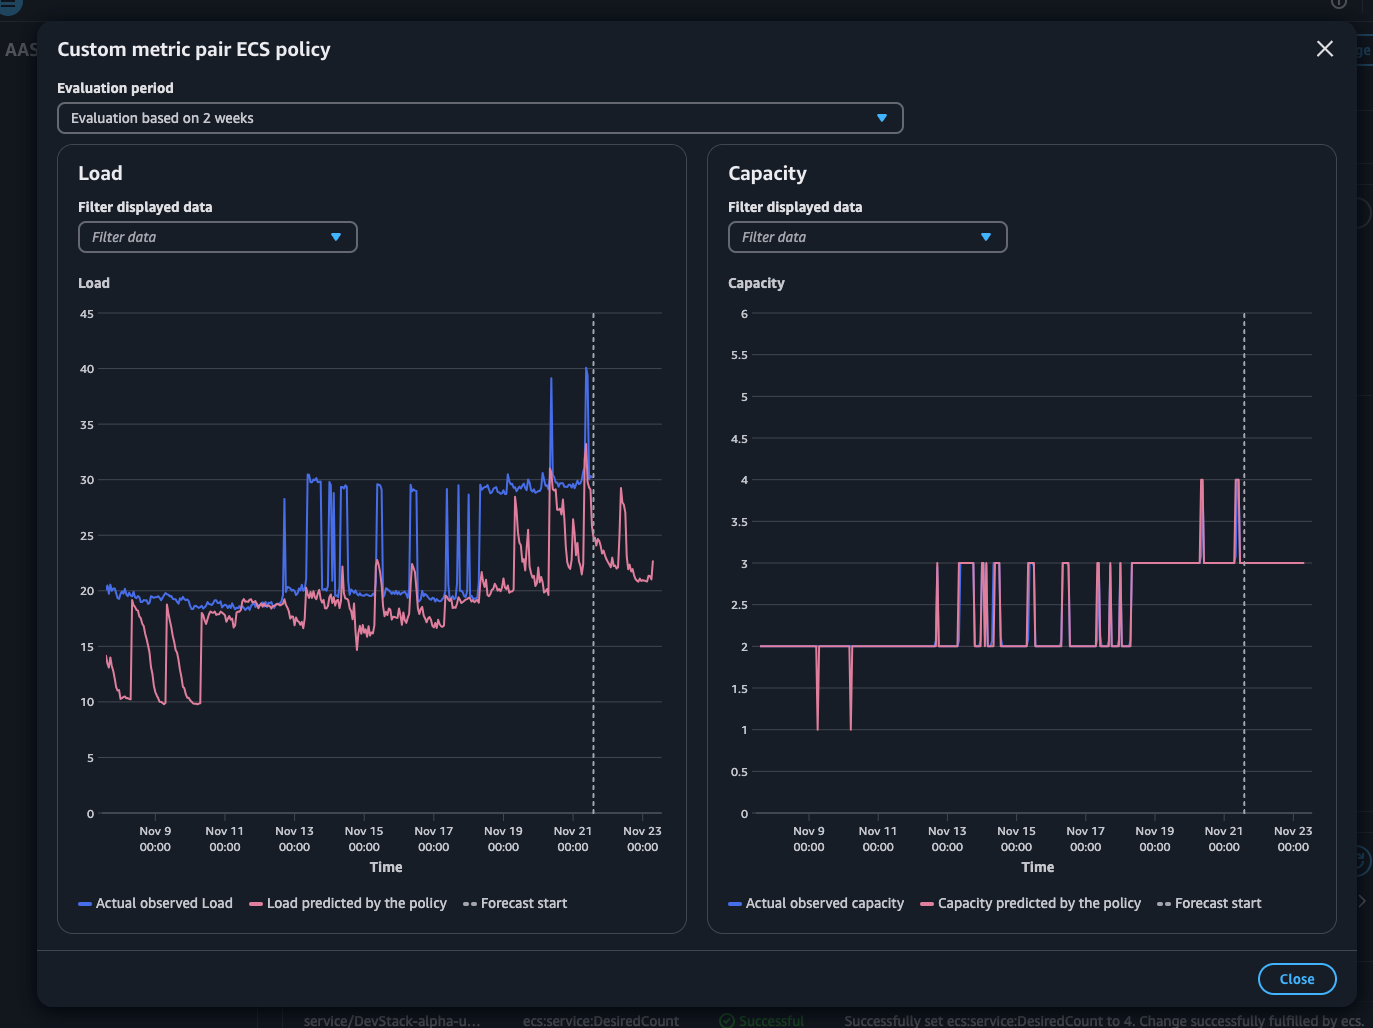This screenshot has width=1373, height=1028.
Task: Click the Load spike peak near 40
Action: (587, 369)
